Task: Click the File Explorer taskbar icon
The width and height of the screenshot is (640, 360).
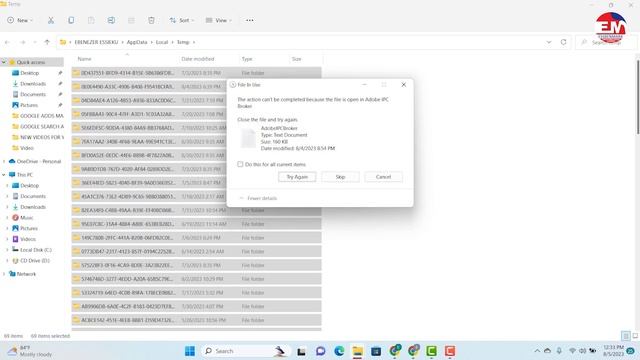Action: (x=358, y=351)
